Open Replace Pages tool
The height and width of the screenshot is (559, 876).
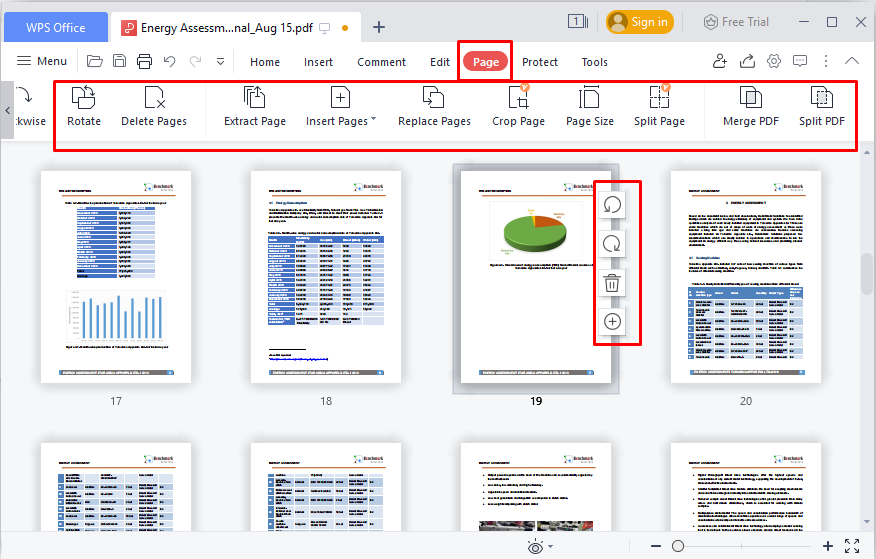[x=434, y=107]
